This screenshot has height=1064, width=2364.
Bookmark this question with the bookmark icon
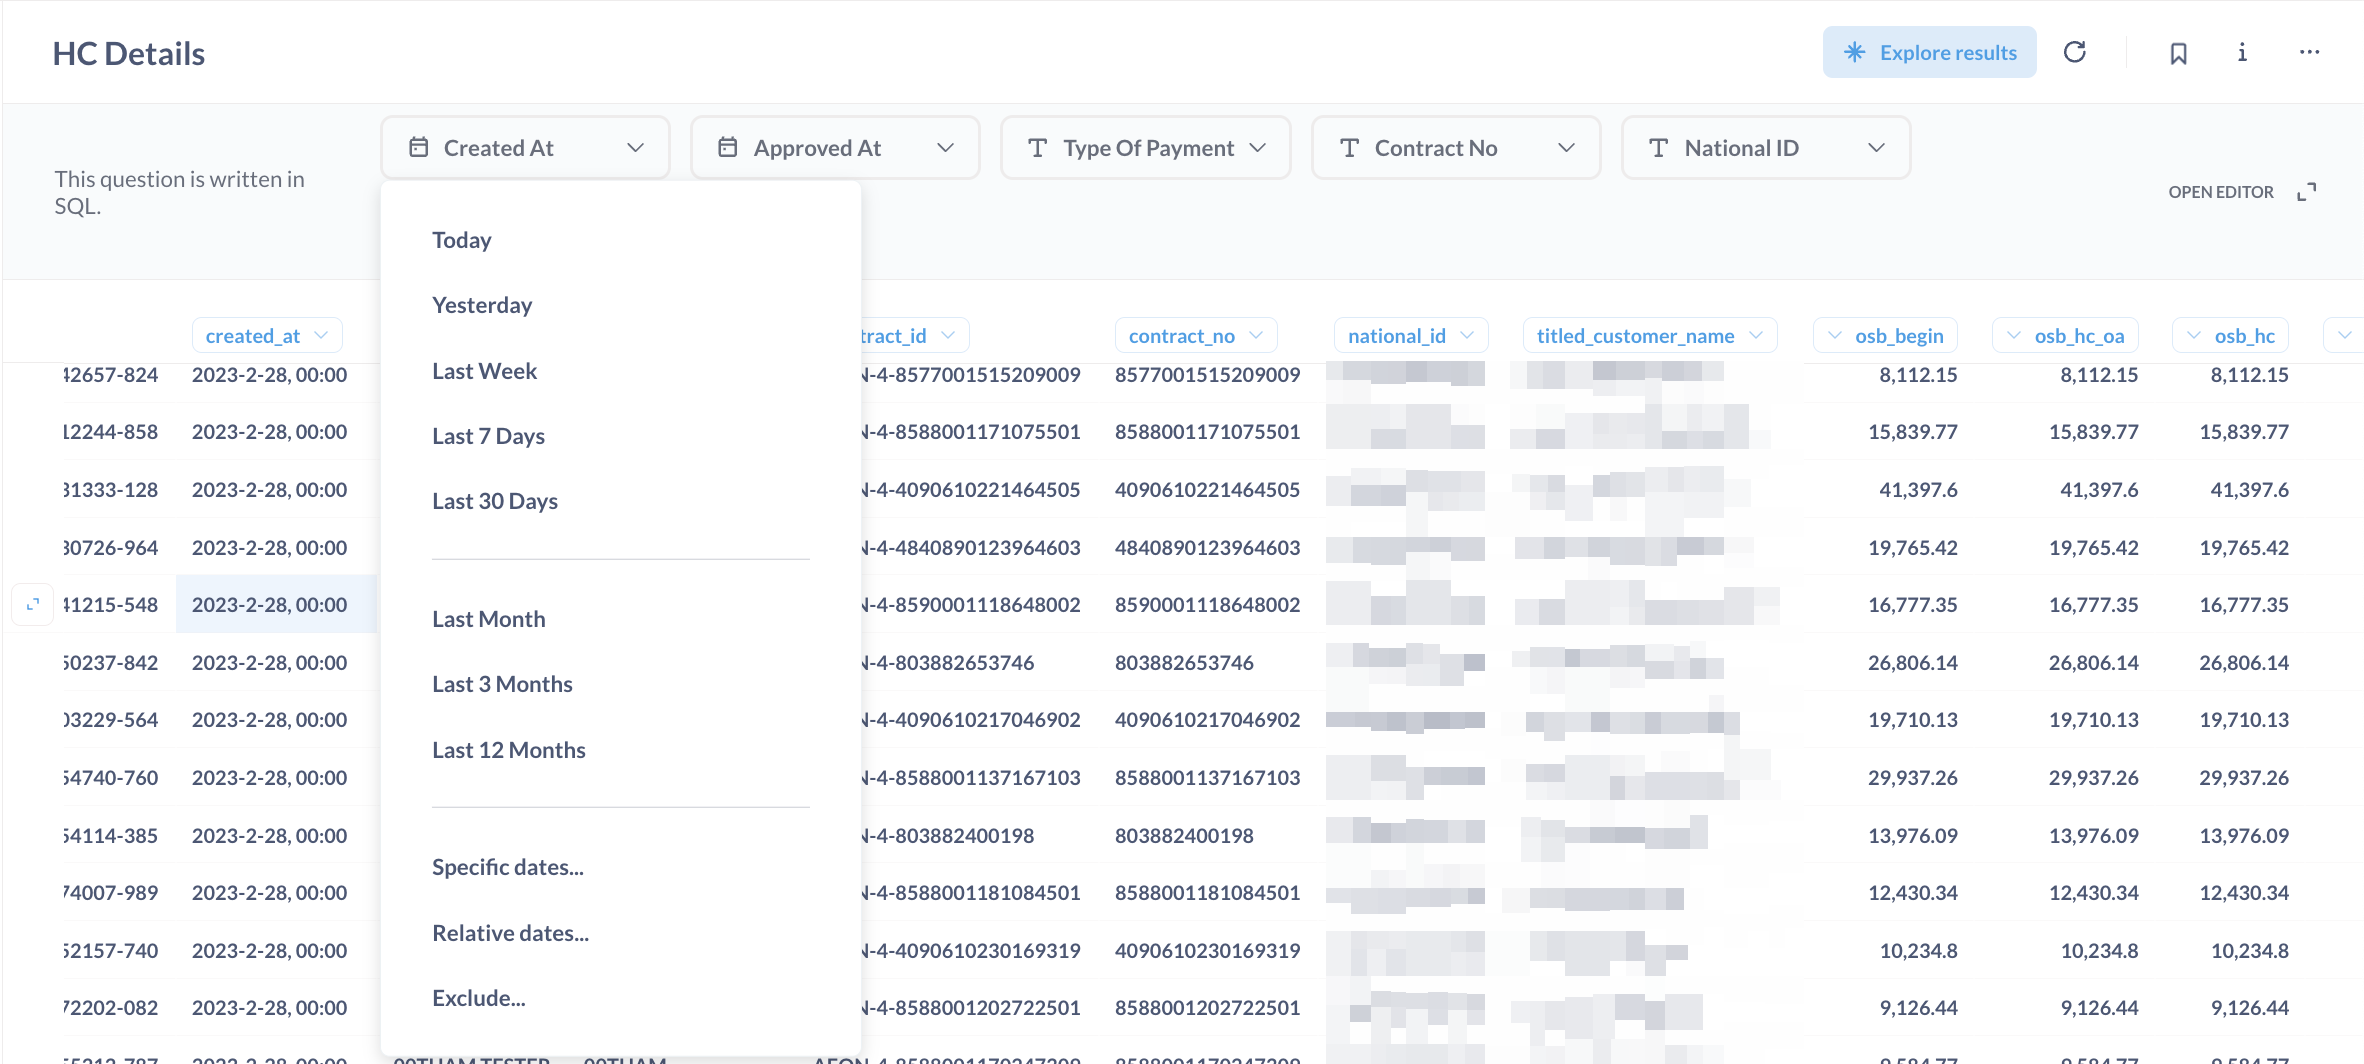(2179, 53)
